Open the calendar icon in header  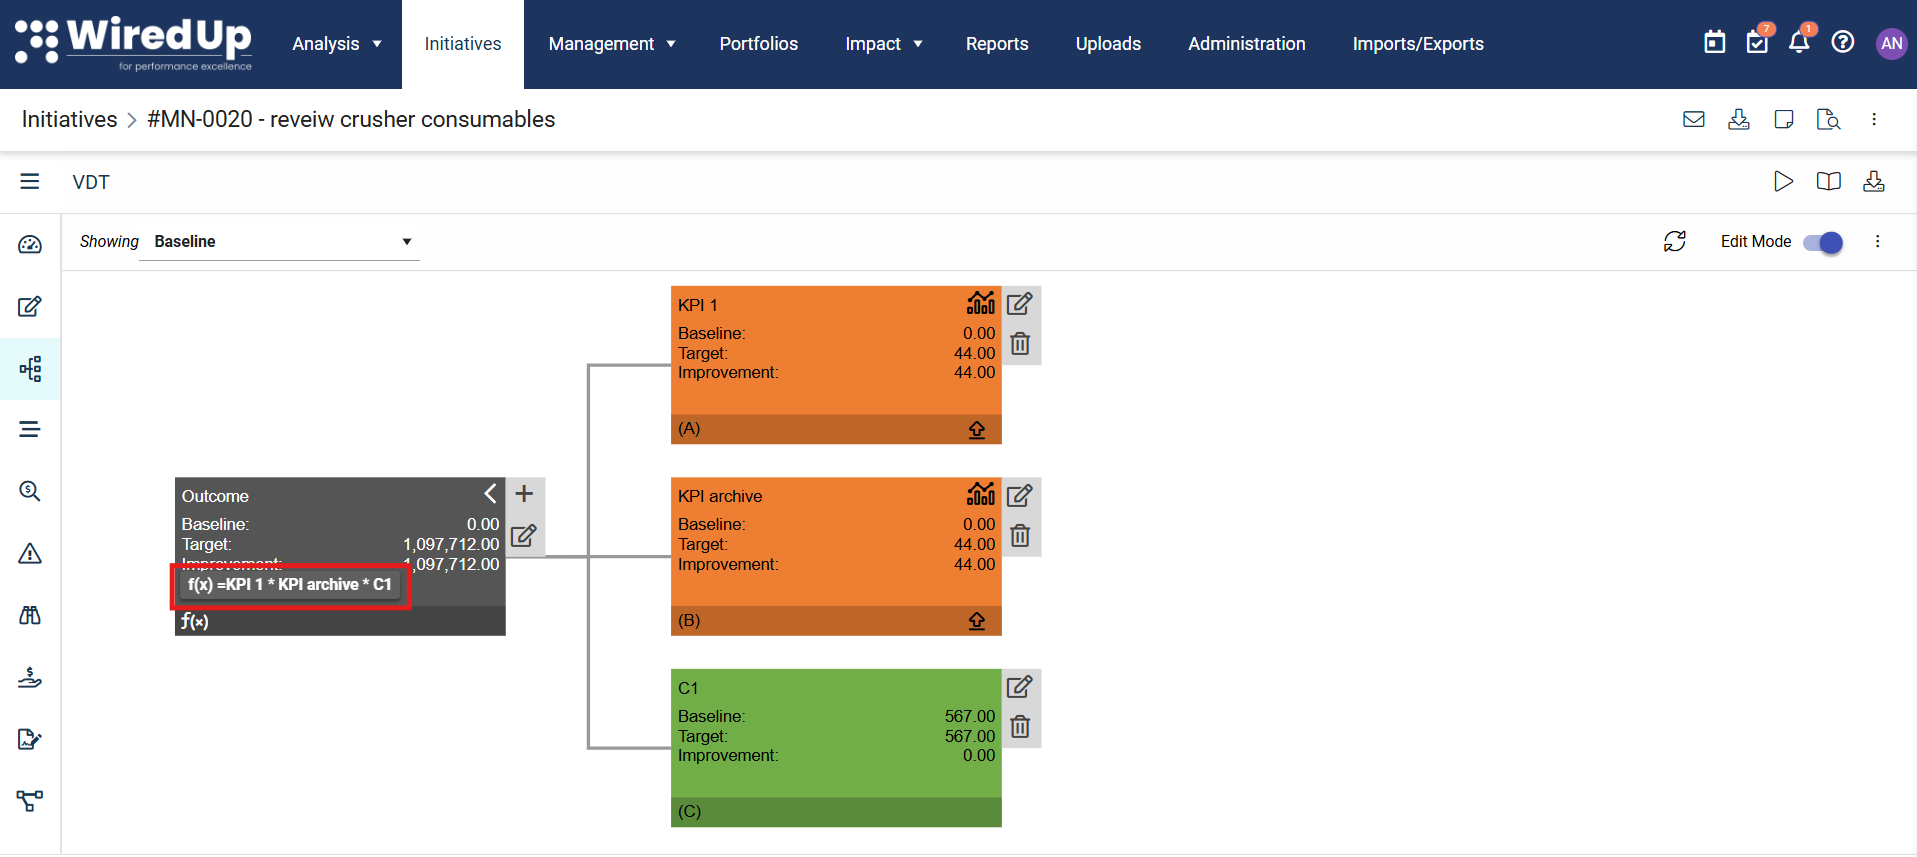pos(1715,42)
